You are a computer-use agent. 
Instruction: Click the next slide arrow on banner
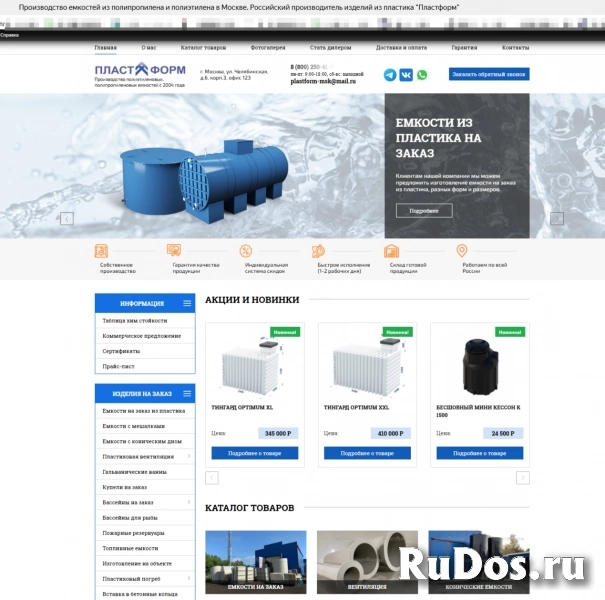click(557, 218)
